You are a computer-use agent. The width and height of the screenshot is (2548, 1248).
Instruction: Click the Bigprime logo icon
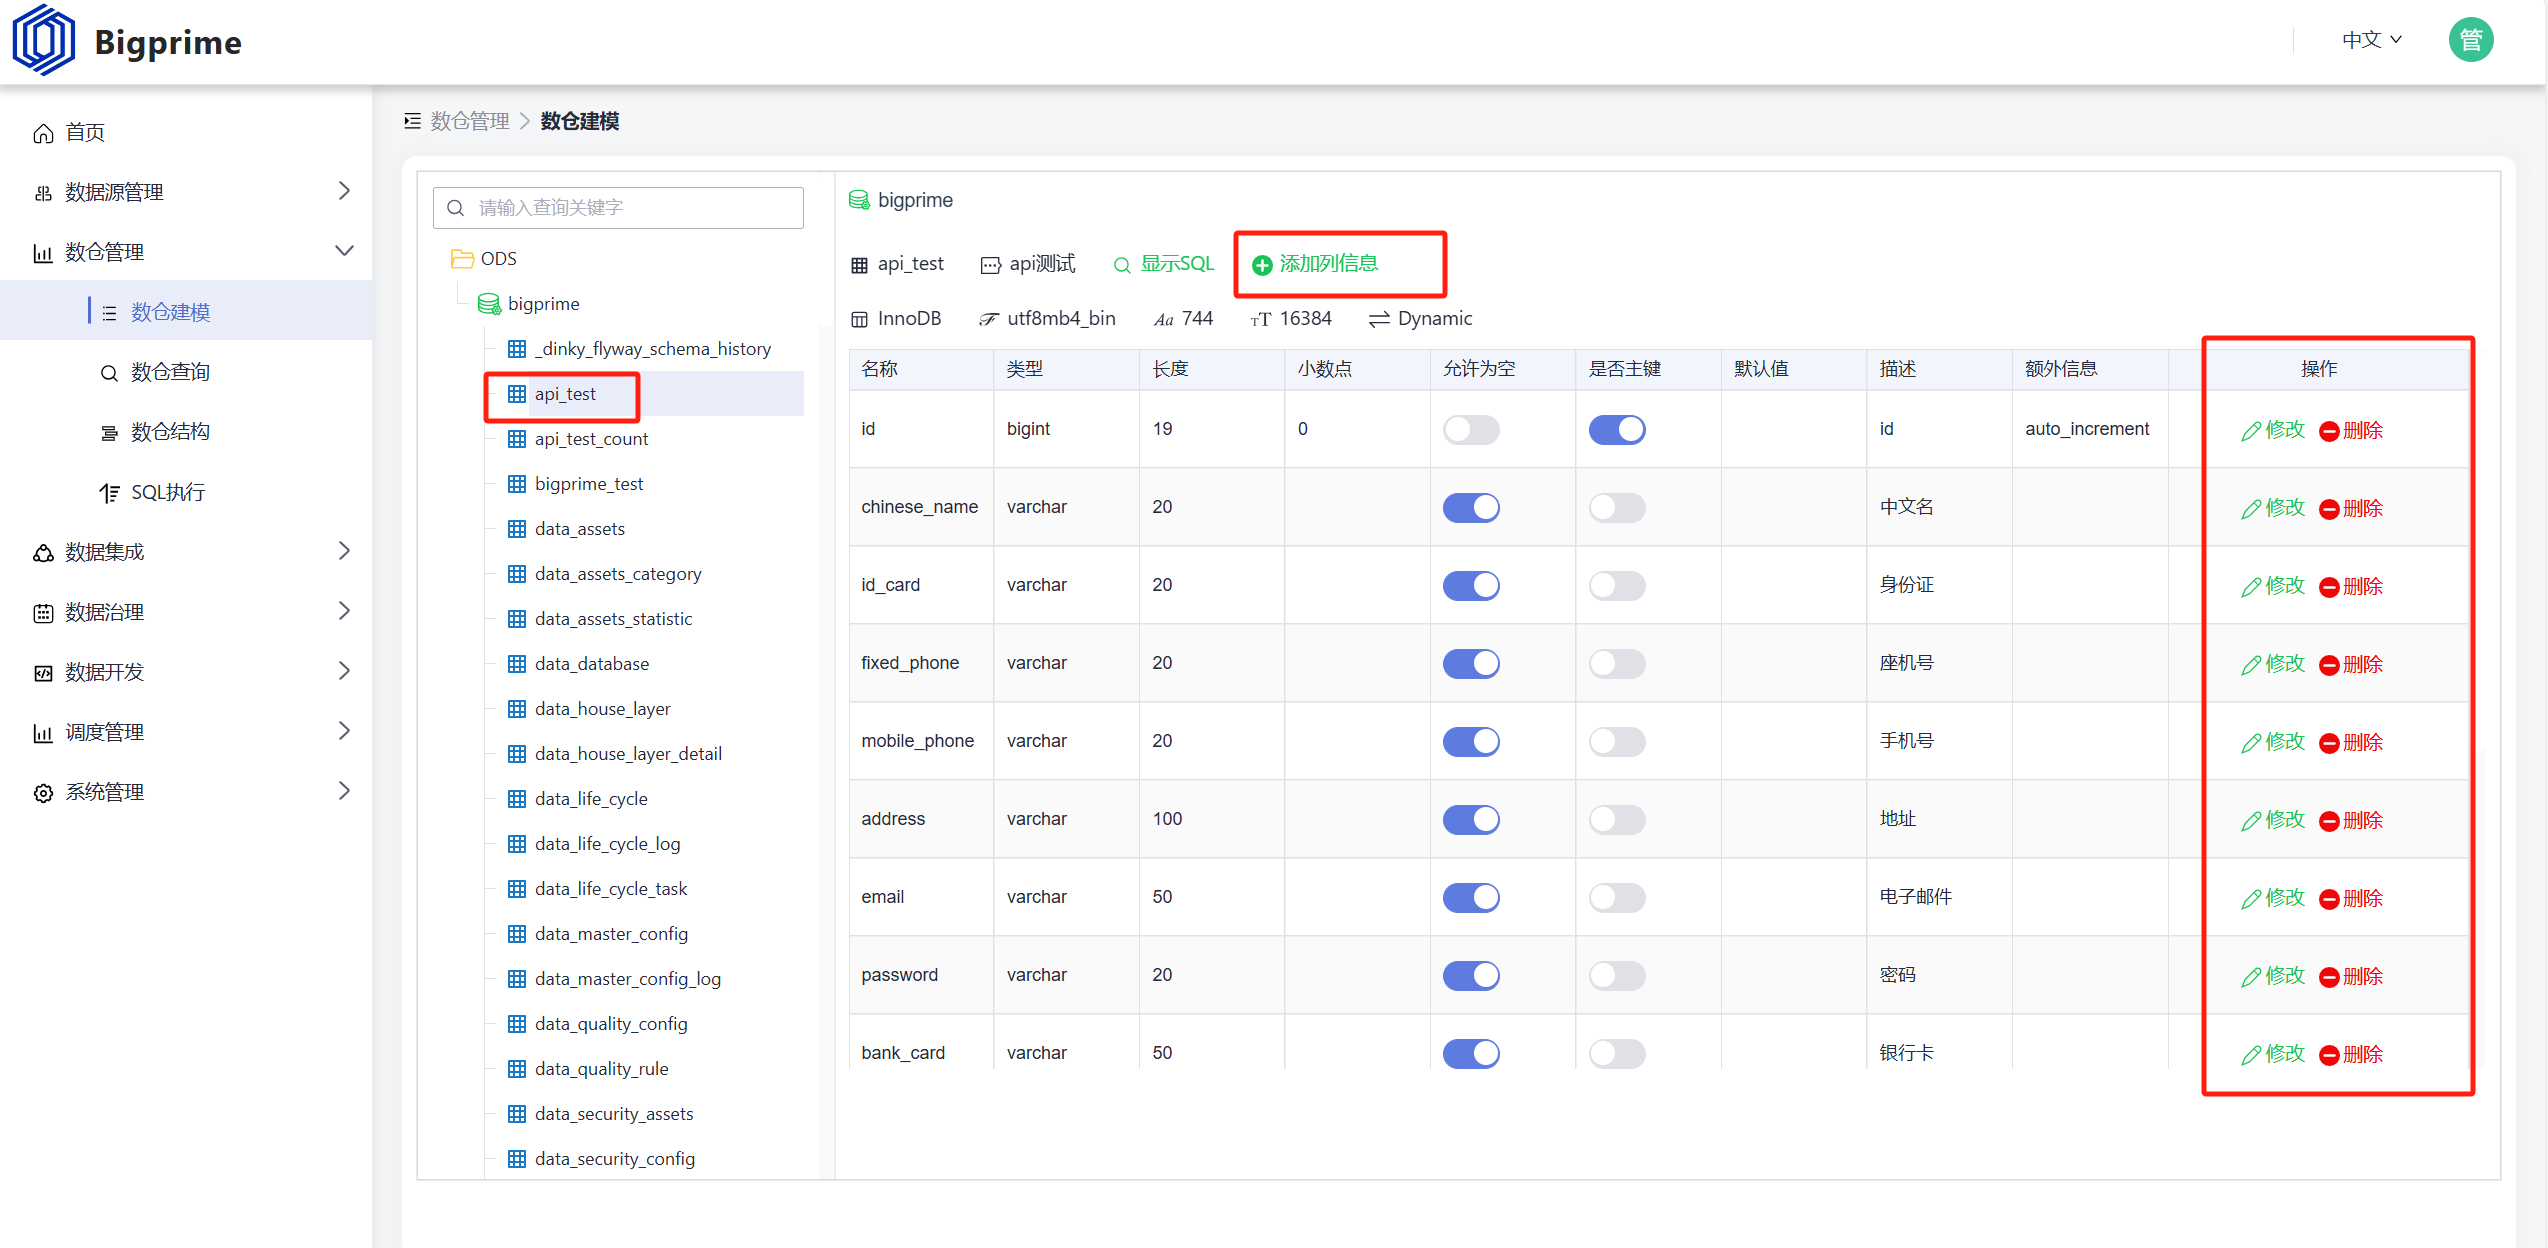click(43, 40)
